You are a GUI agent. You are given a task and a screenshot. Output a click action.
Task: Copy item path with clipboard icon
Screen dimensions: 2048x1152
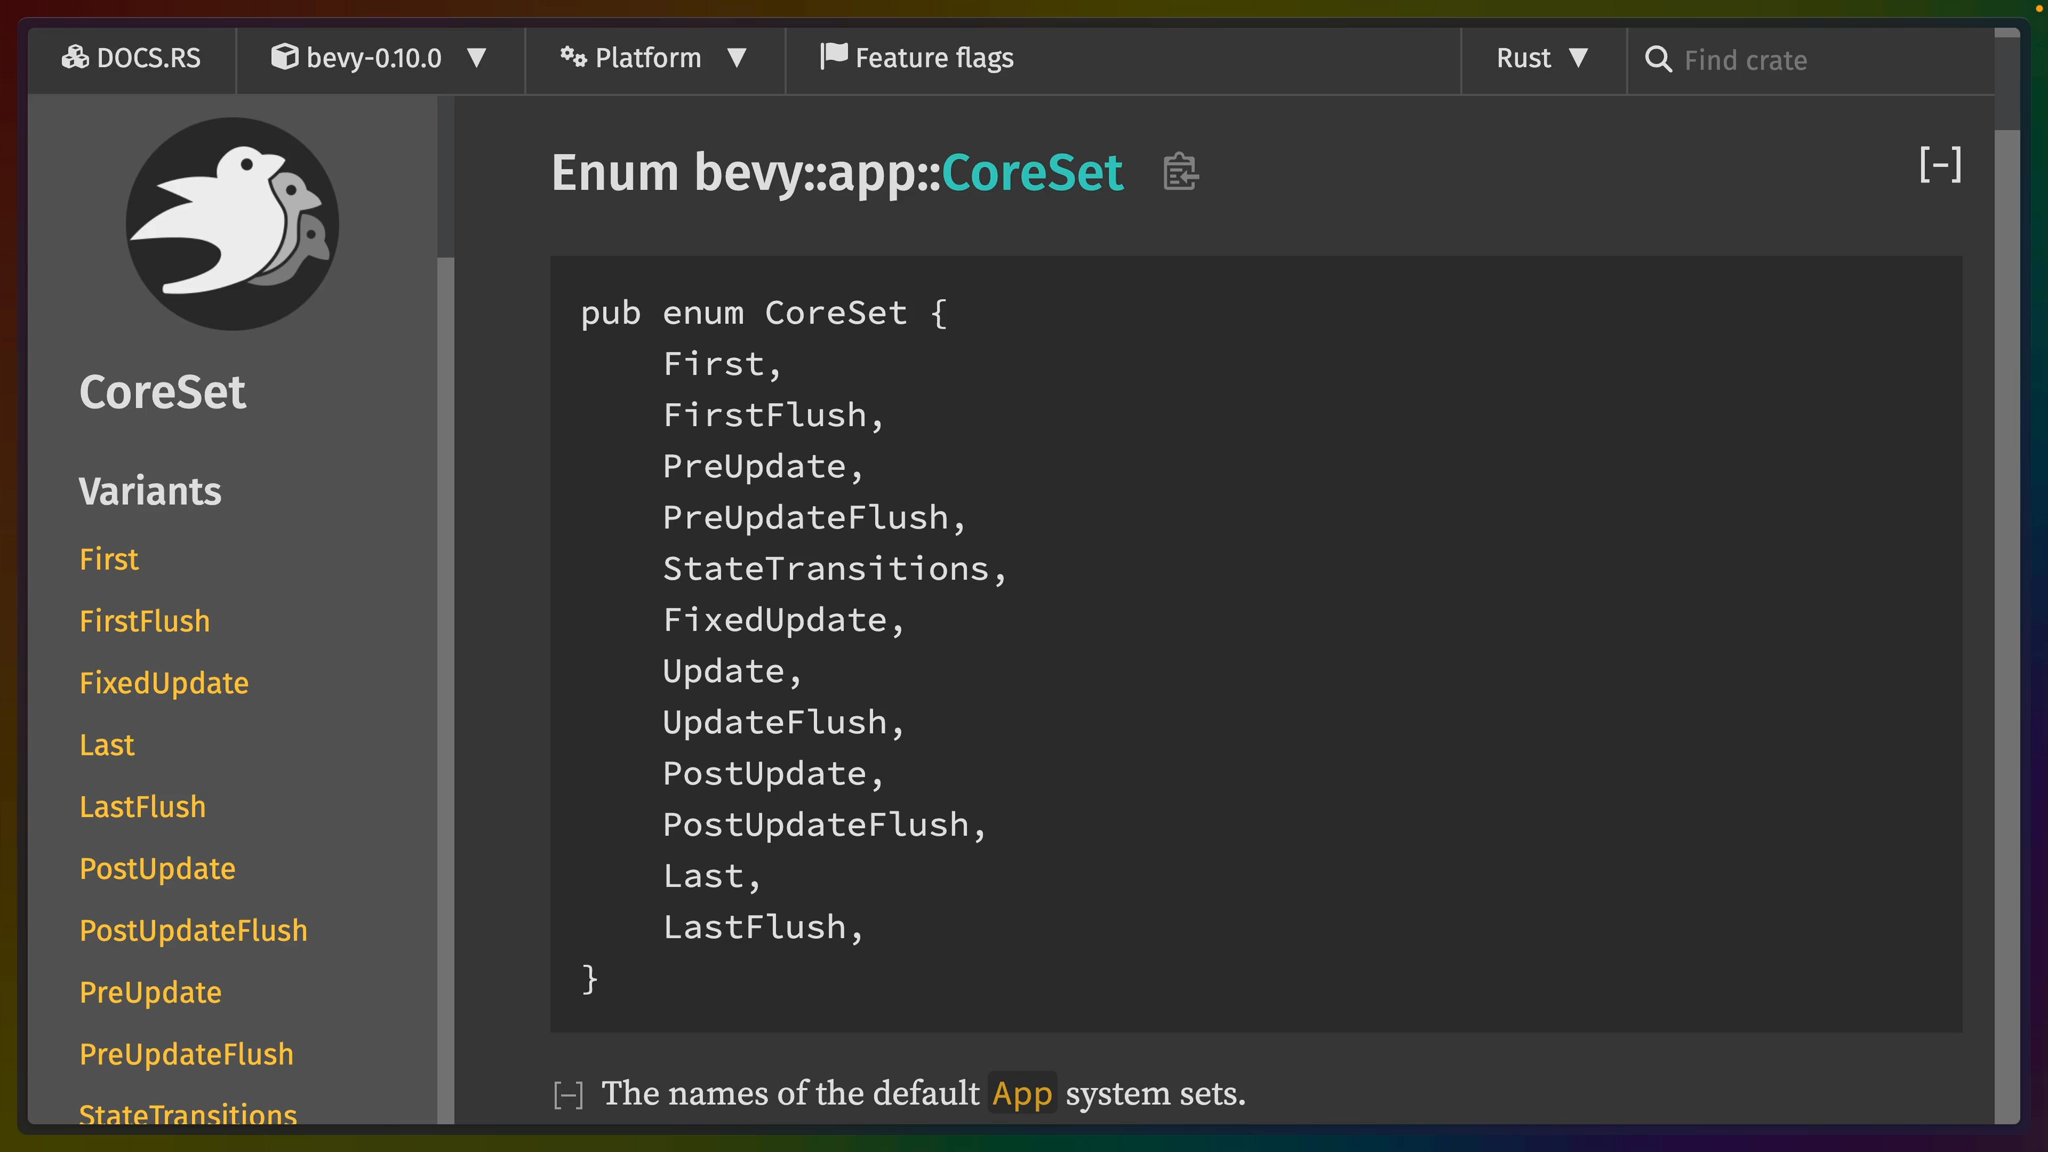(1180, 172)
